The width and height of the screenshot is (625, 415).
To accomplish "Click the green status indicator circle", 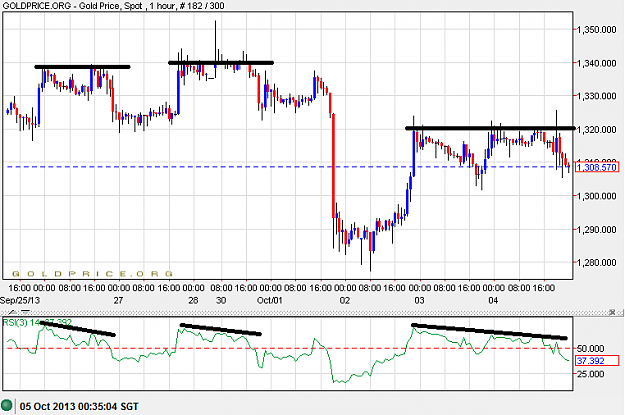I will [x=7, y=406].
